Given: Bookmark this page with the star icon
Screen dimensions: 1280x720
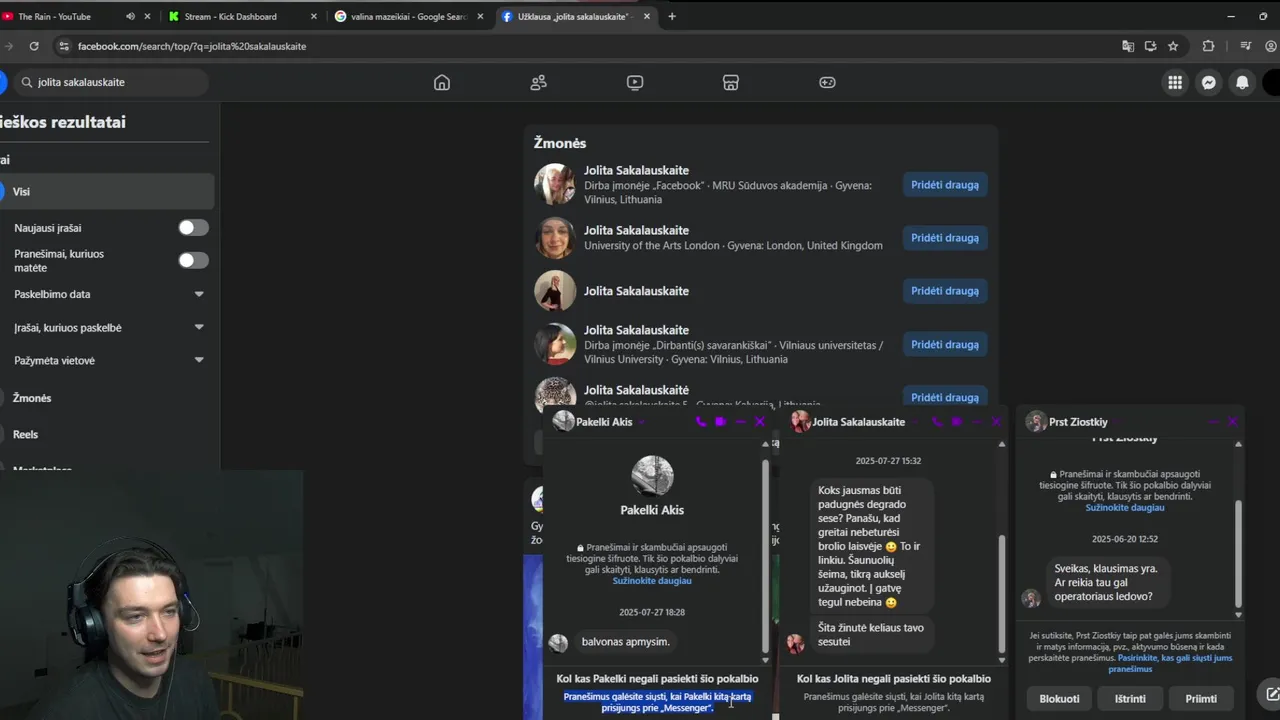Looking at the screenshot, I should (x=1173, y=46).
